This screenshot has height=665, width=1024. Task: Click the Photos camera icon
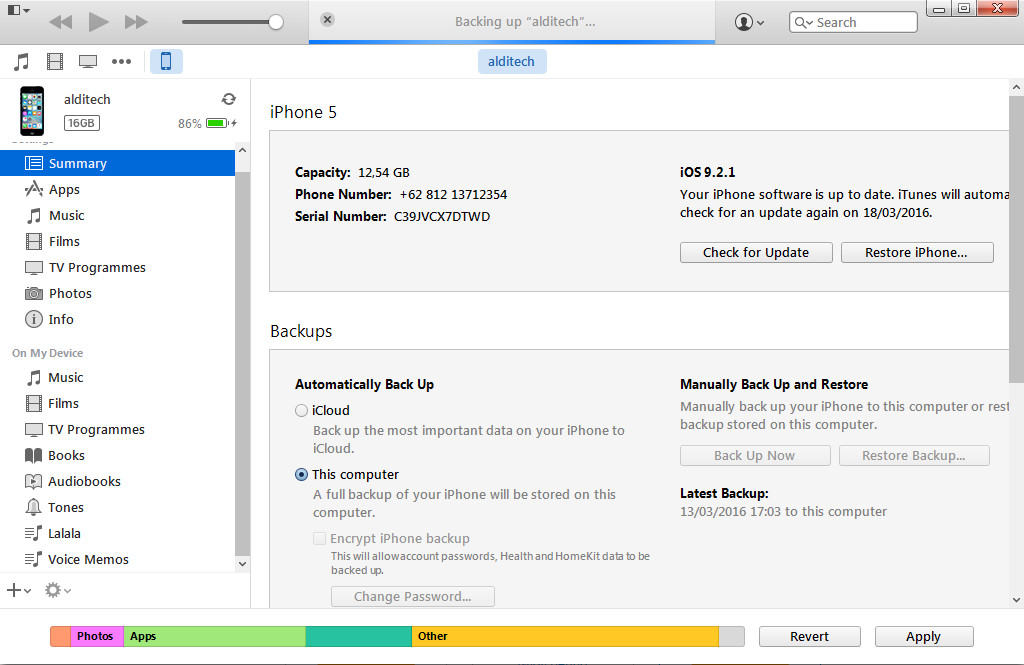click(x=34, y=293)
